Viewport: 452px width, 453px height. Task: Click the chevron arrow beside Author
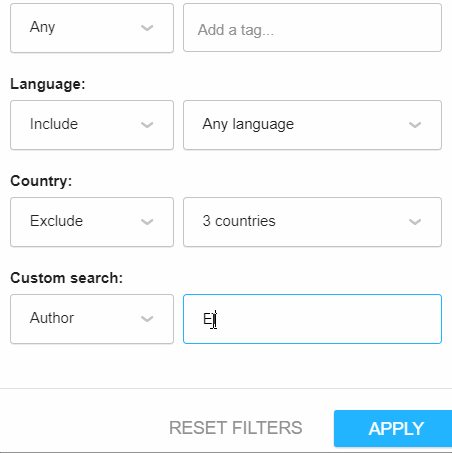(147, 319)
